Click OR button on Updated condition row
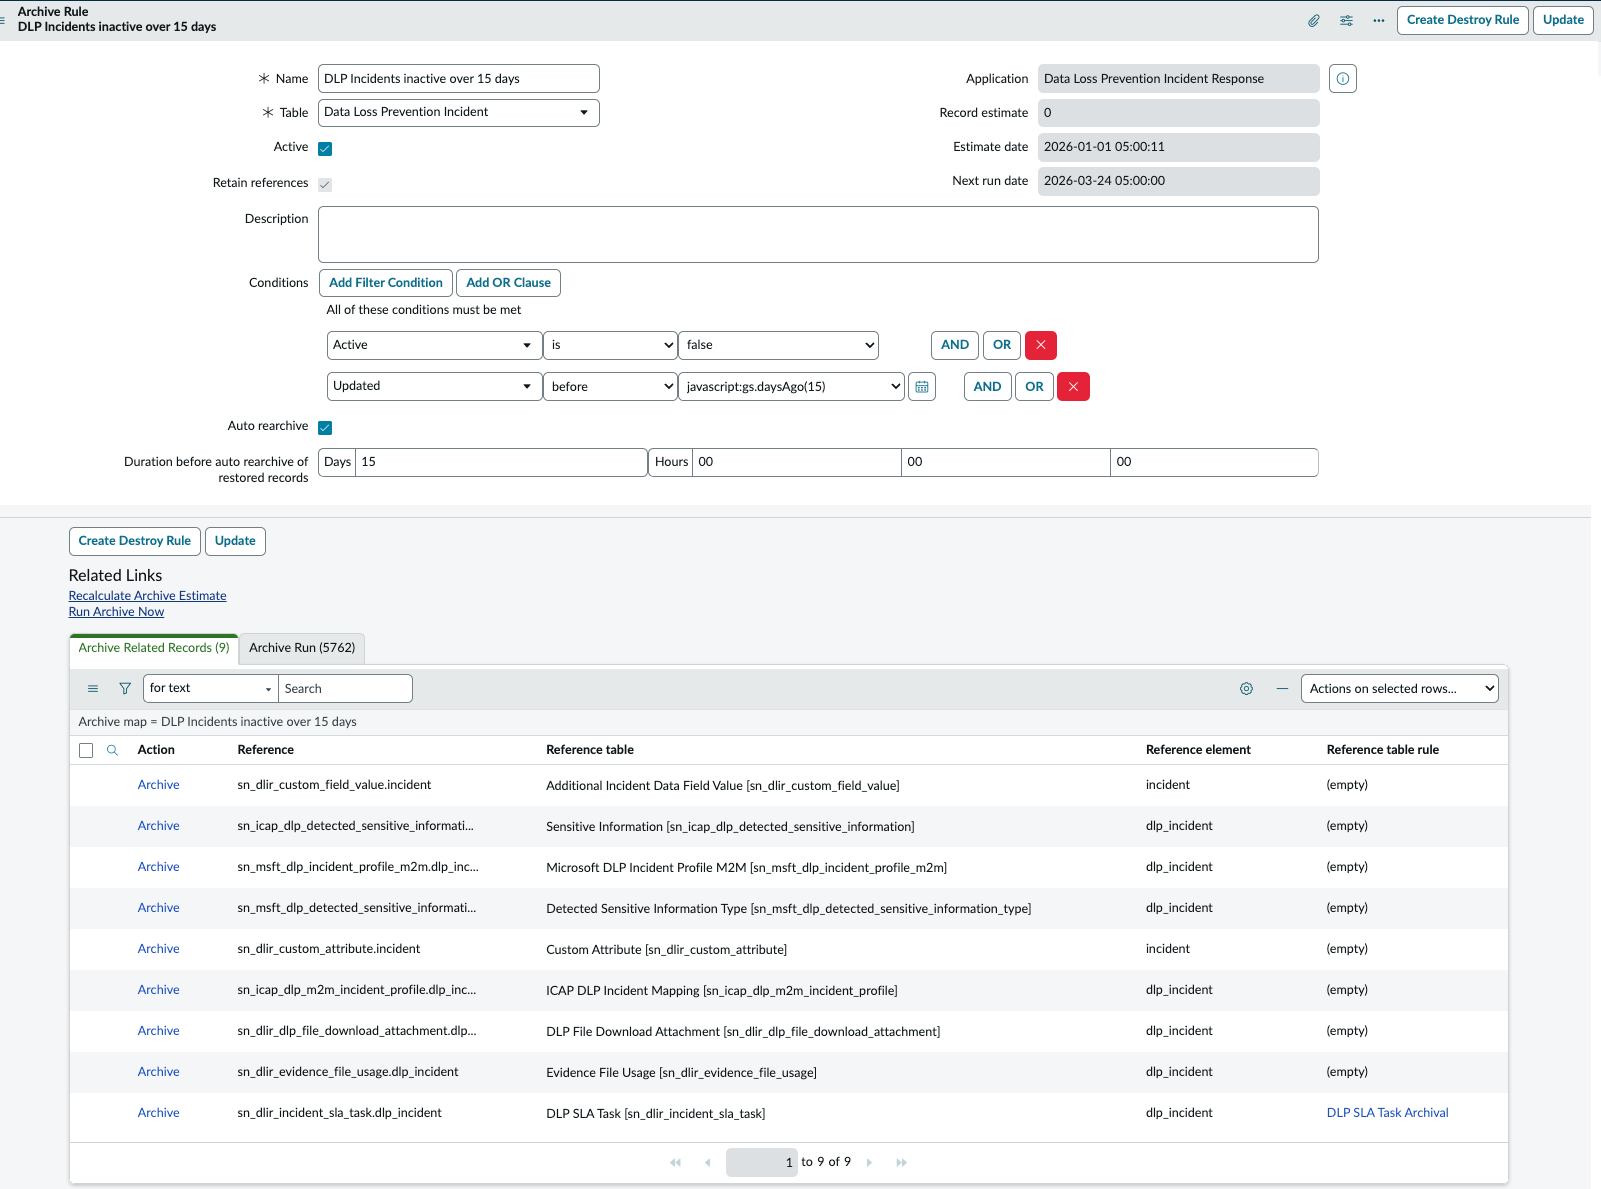The width and height of the screenshot is (1601, 1189). click(x=1034, y=387)
